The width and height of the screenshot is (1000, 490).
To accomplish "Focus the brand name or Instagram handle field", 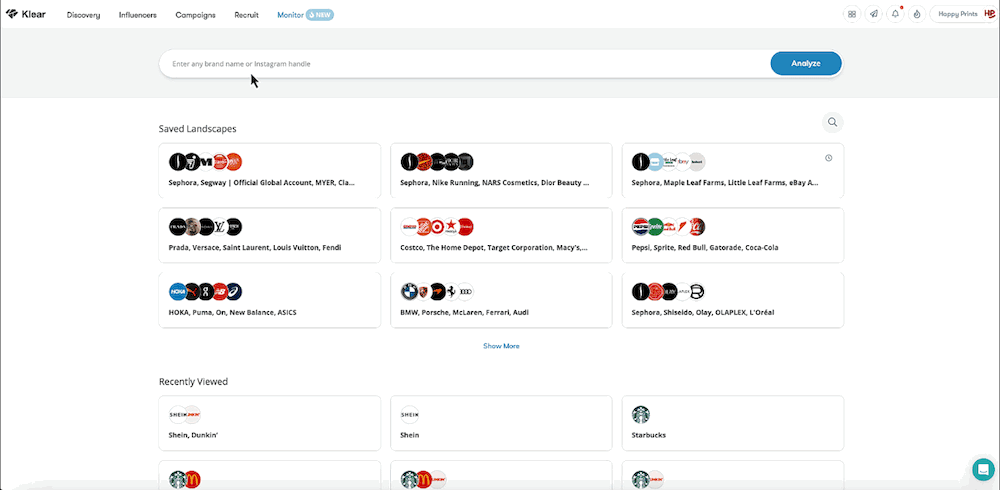I will tap(464, 64).
